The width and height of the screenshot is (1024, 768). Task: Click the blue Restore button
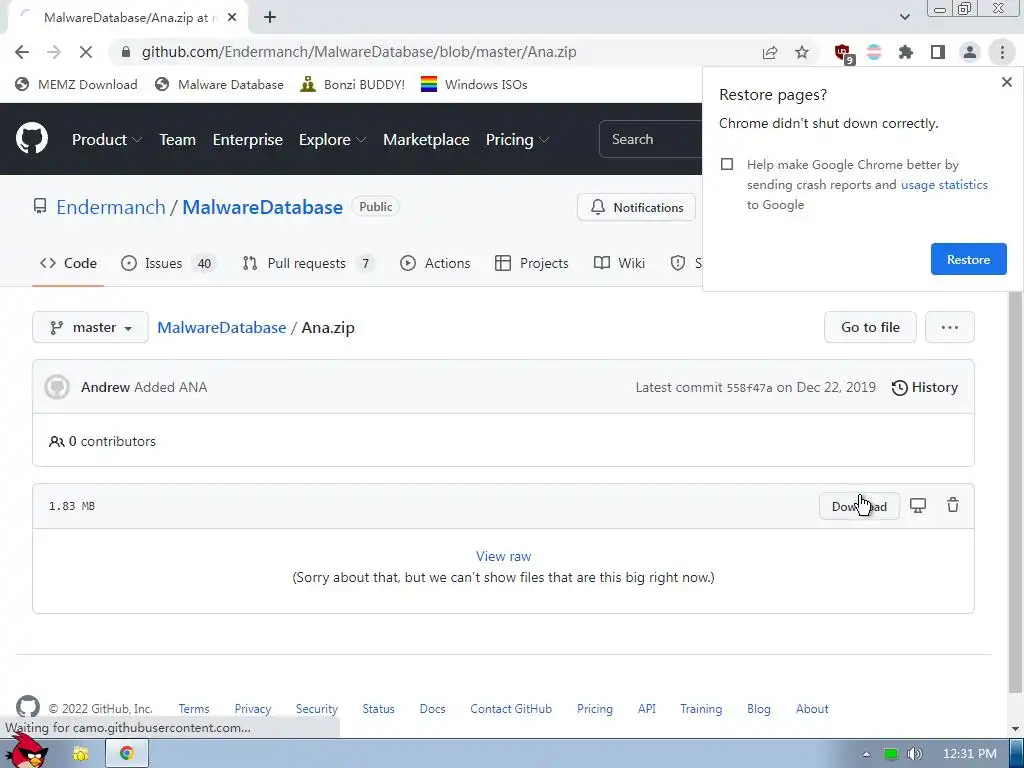pos(968,259)
